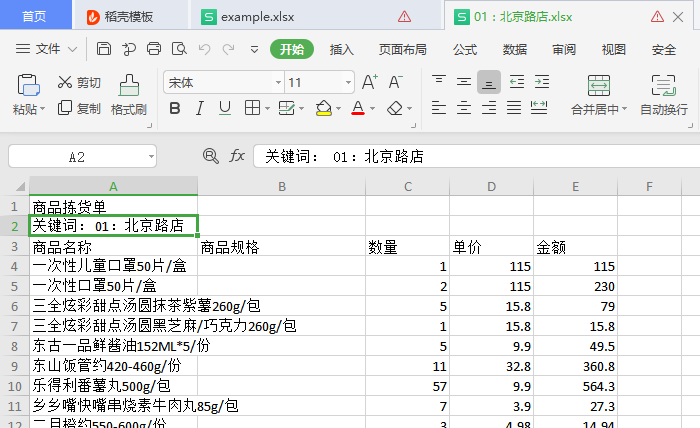700x428 pixels.
Task: Click the fx insert function icon
Action: pyautogui.click(x=237, y=156)
